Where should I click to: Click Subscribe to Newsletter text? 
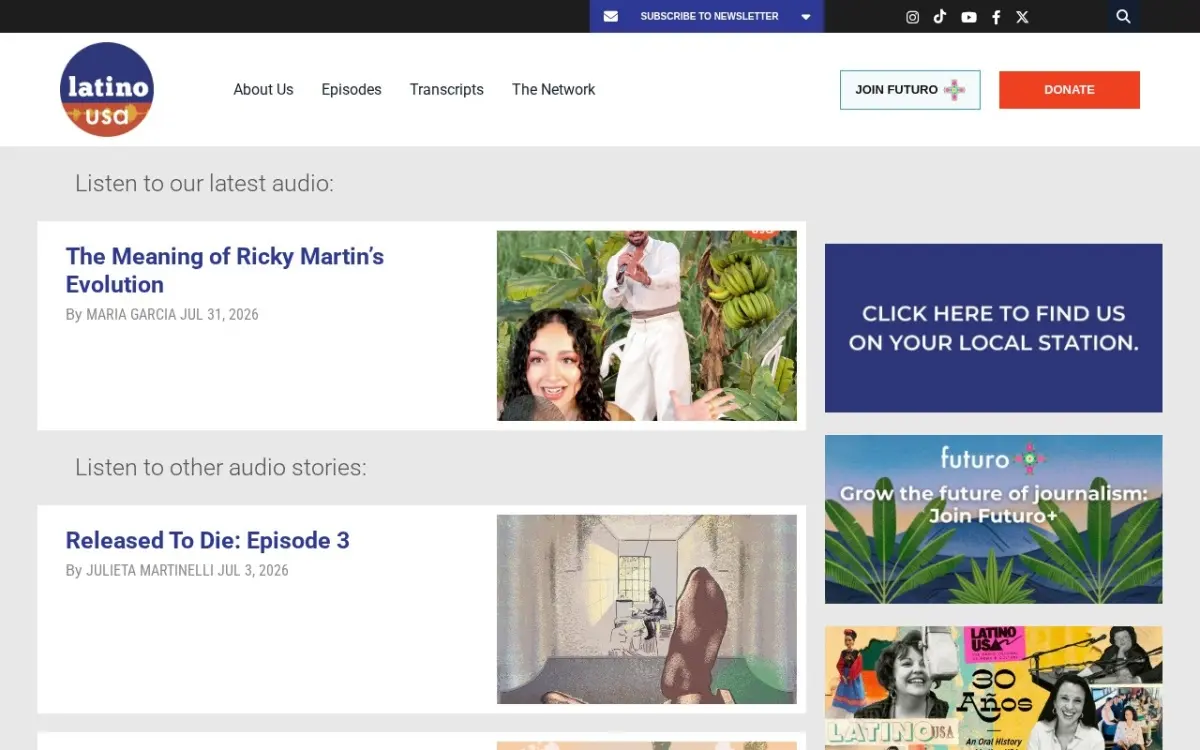(709, 16)
